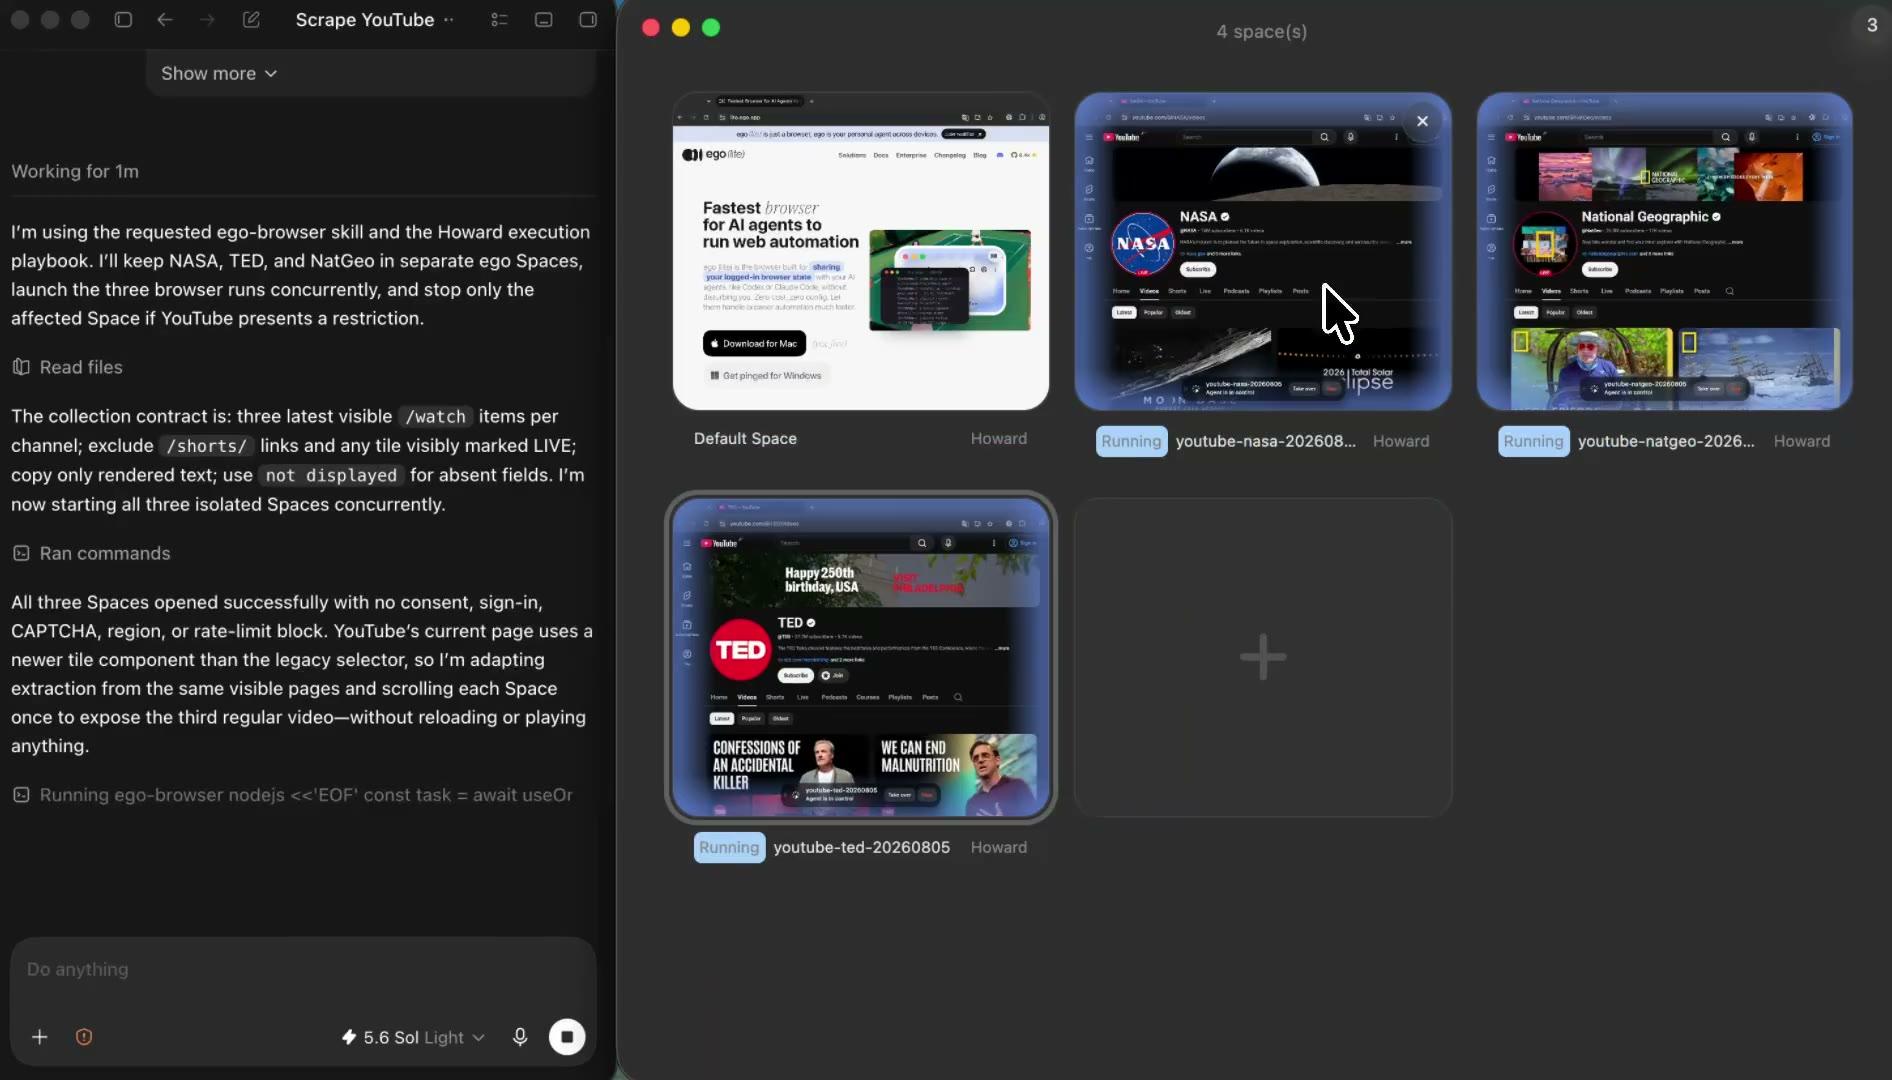Click the 4 space(s) window title
Image resolution: width=1892 pixels, height=1080 pixels.
(1262, 31)
